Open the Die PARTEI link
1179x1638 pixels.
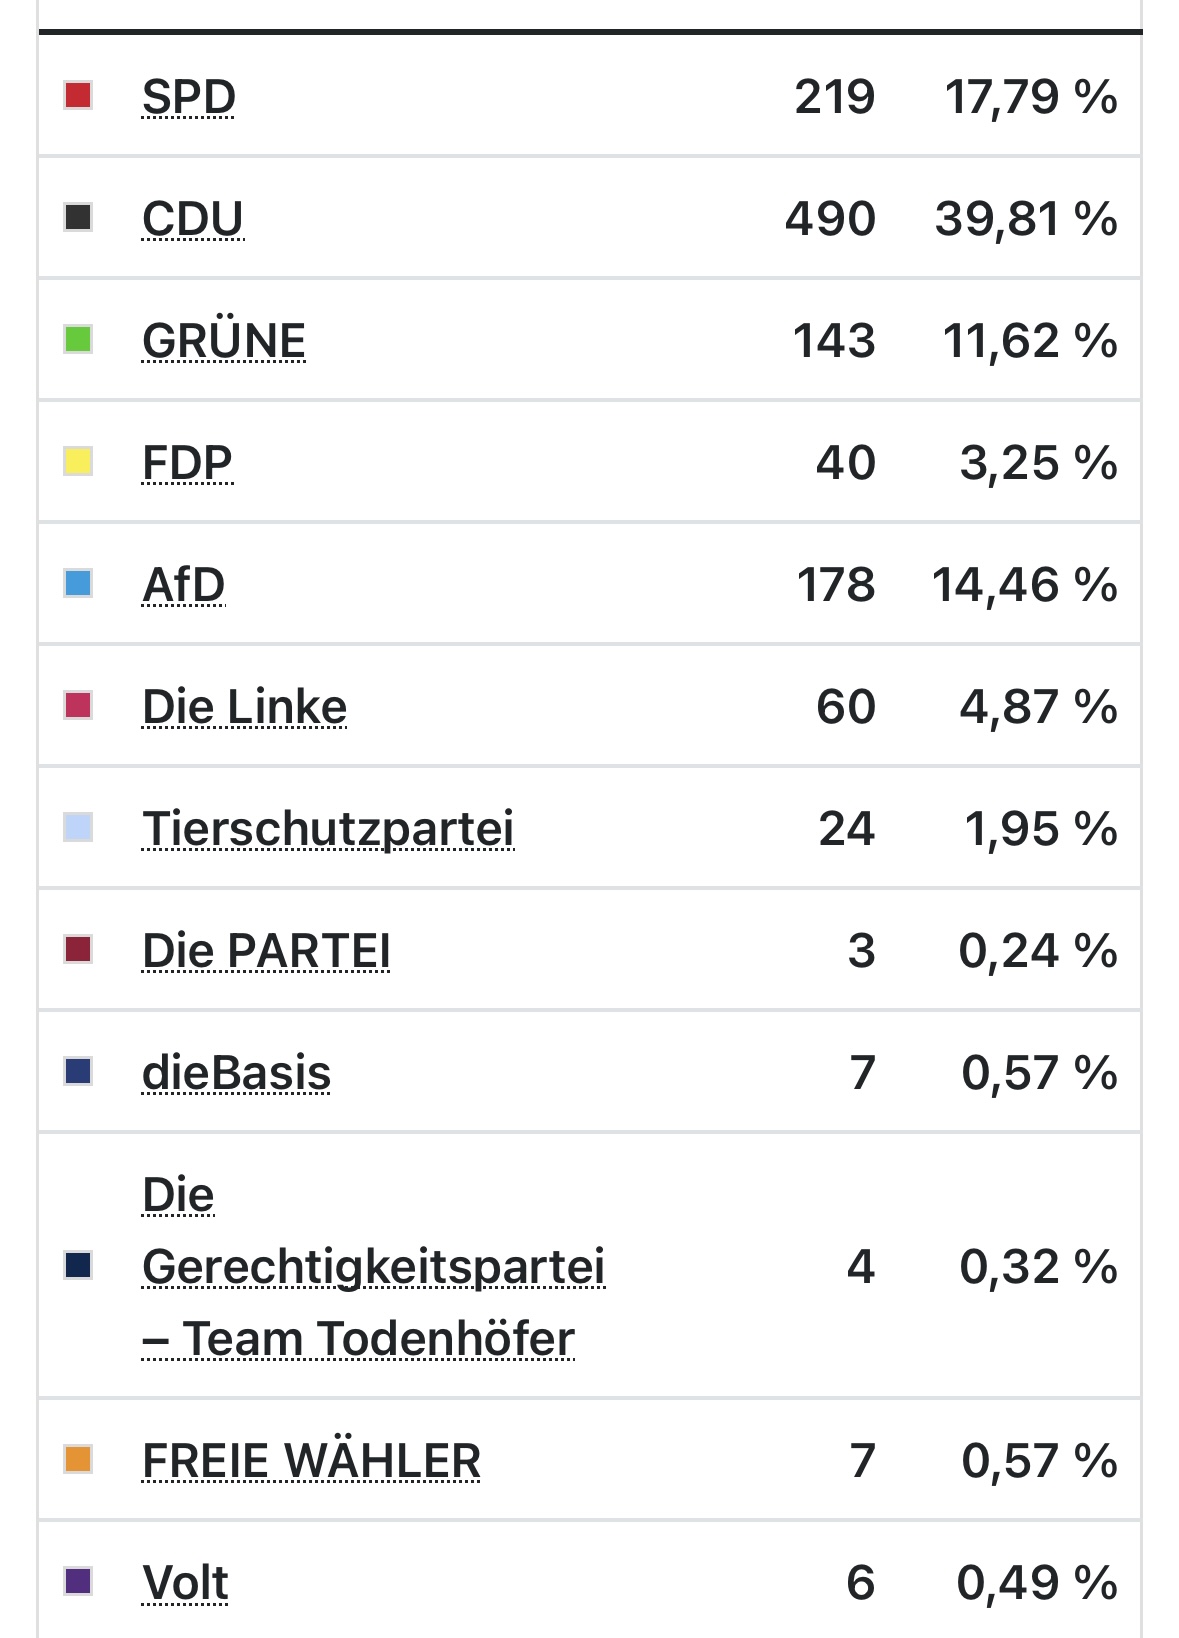pos(266,951)
